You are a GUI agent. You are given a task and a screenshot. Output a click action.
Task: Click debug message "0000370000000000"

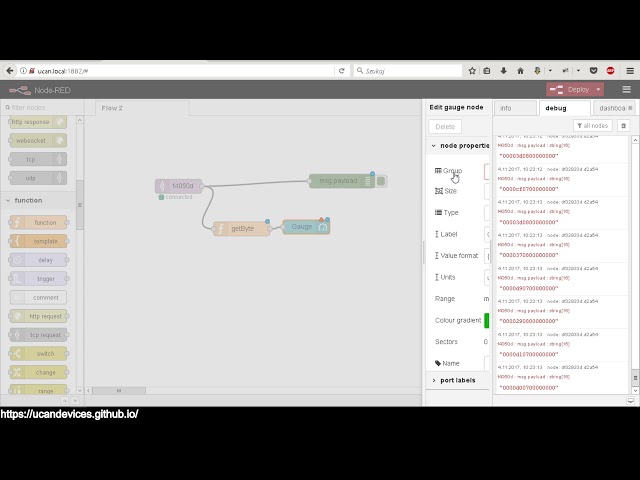click(529, 255)
